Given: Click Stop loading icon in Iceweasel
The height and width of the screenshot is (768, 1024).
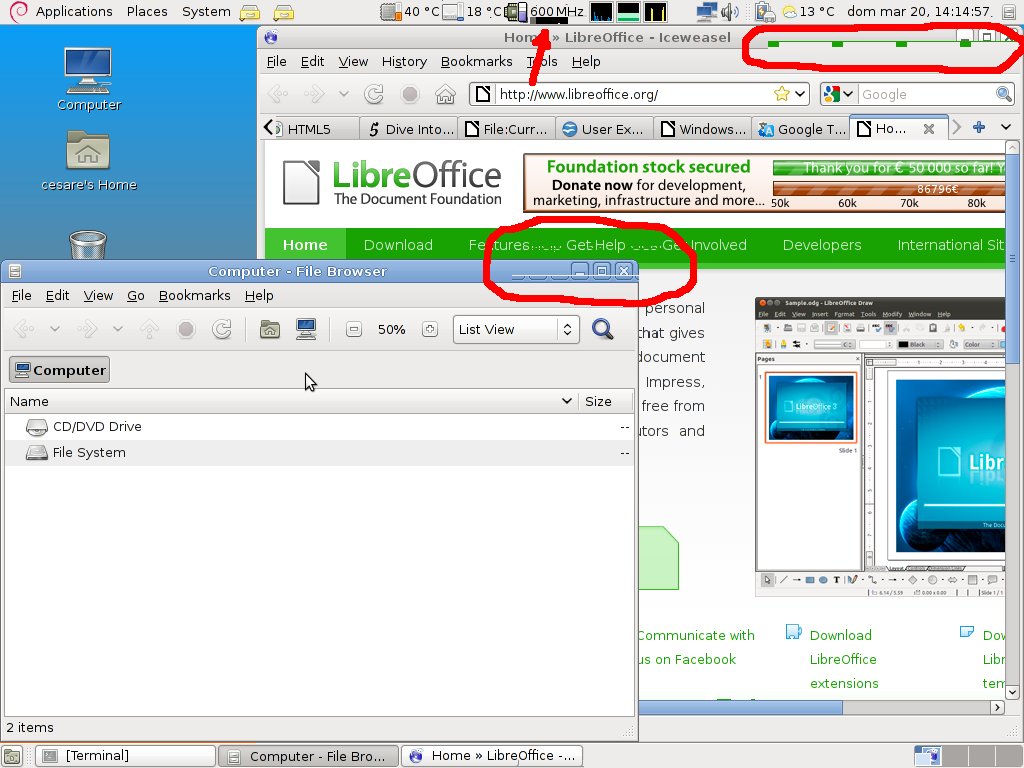Looking at the screenshot, I should coord(410,94).
